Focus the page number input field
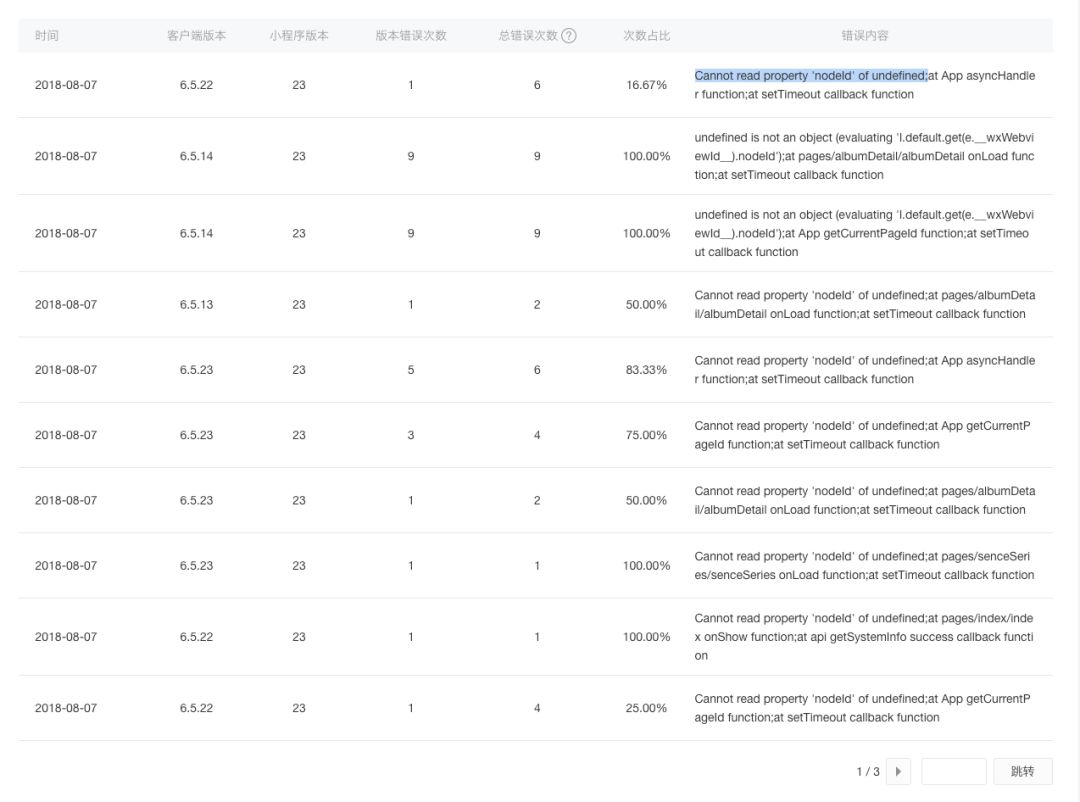 pyautogui.click(x=953, y=771)
